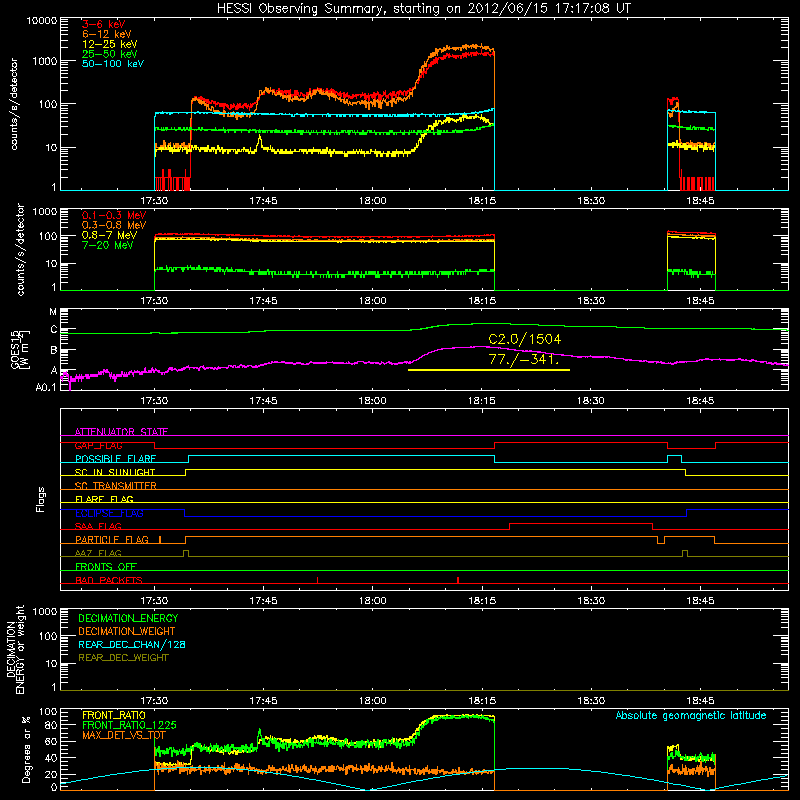Image resolution: width=800 pixels, height=800 pixels.
Task: Click the Flags panel axis label
Action: [40, 499]
